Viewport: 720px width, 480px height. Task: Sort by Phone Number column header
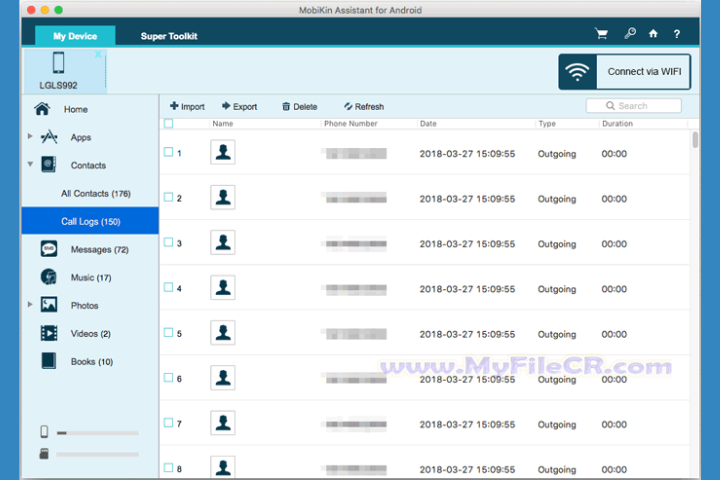[x=351, y=124]
